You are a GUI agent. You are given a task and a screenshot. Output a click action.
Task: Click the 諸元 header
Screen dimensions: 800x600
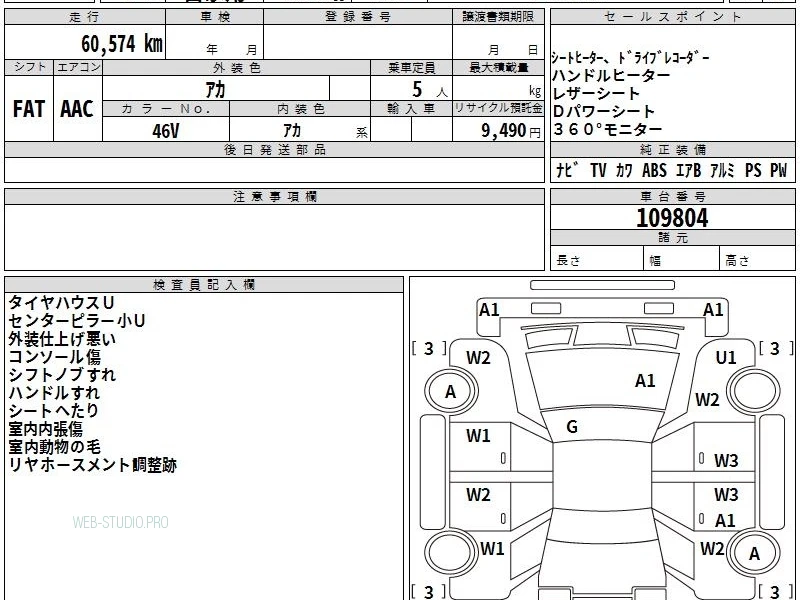672,238
